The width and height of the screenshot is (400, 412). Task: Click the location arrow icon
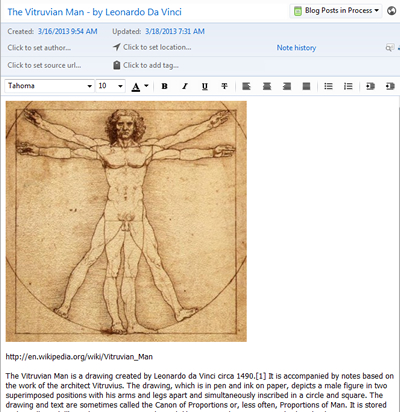click(x=116, y=47)
